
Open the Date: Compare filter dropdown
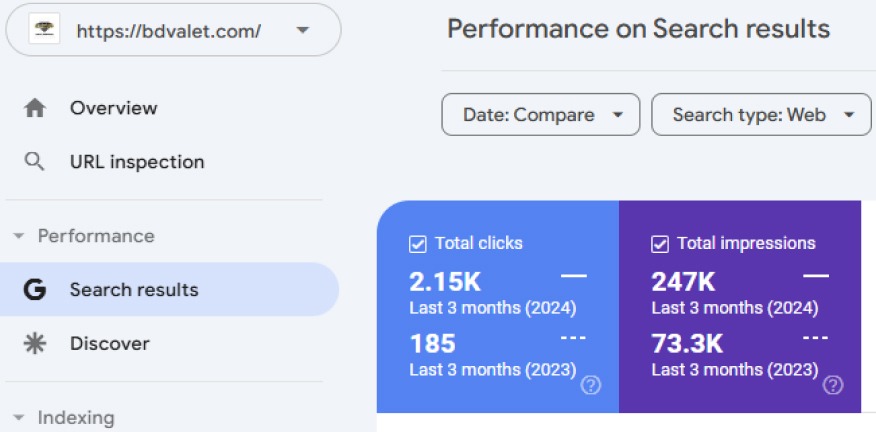(x=541, y=115)
